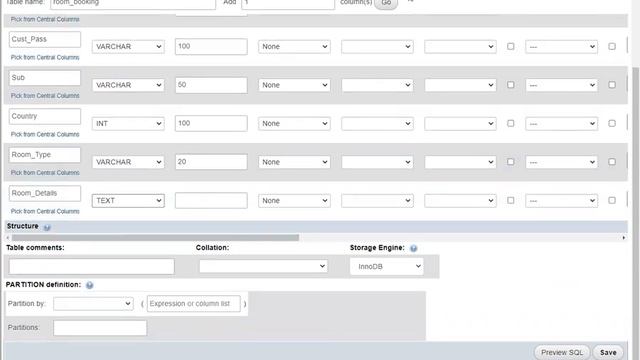Enable the auto-increment checkbox in Country row

[611, 123]
